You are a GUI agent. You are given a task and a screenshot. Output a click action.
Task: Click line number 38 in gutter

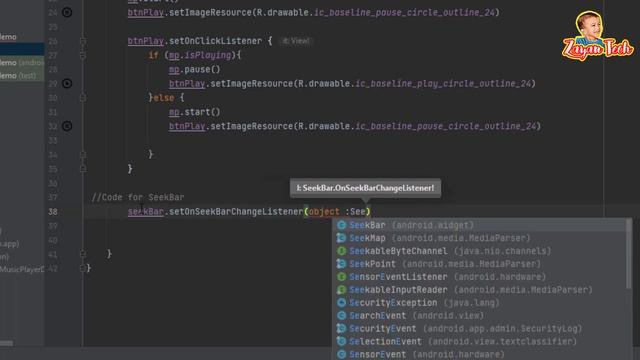tap(53, 212)
